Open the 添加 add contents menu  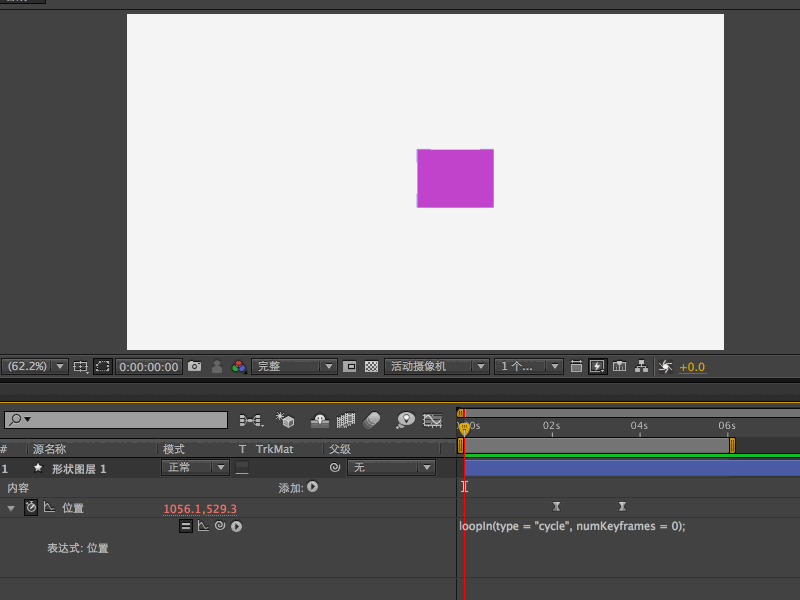(313, 487)
